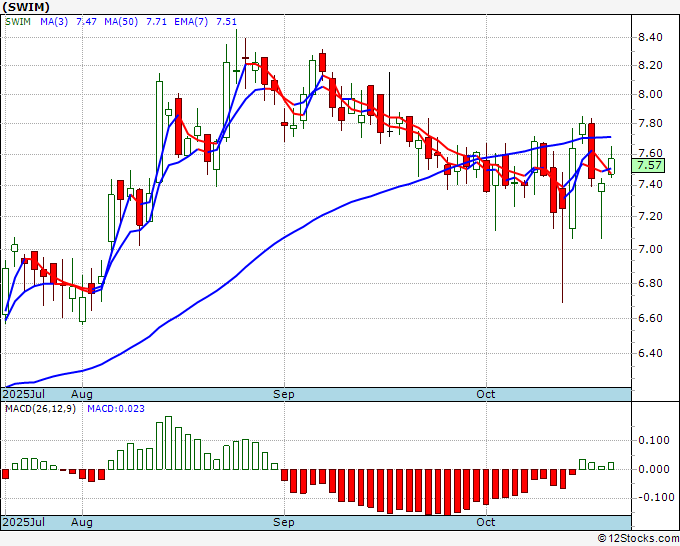Click the 7.00 price axis label

[x=650, y=249]
